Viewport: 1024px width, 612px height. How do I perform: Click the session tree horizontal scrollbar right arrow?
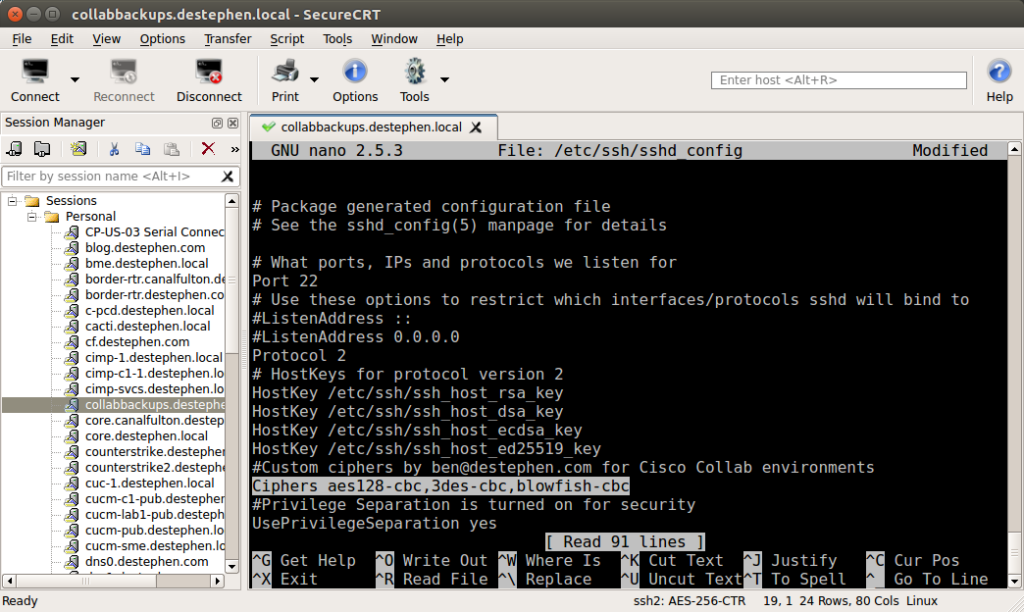[217, 580]
